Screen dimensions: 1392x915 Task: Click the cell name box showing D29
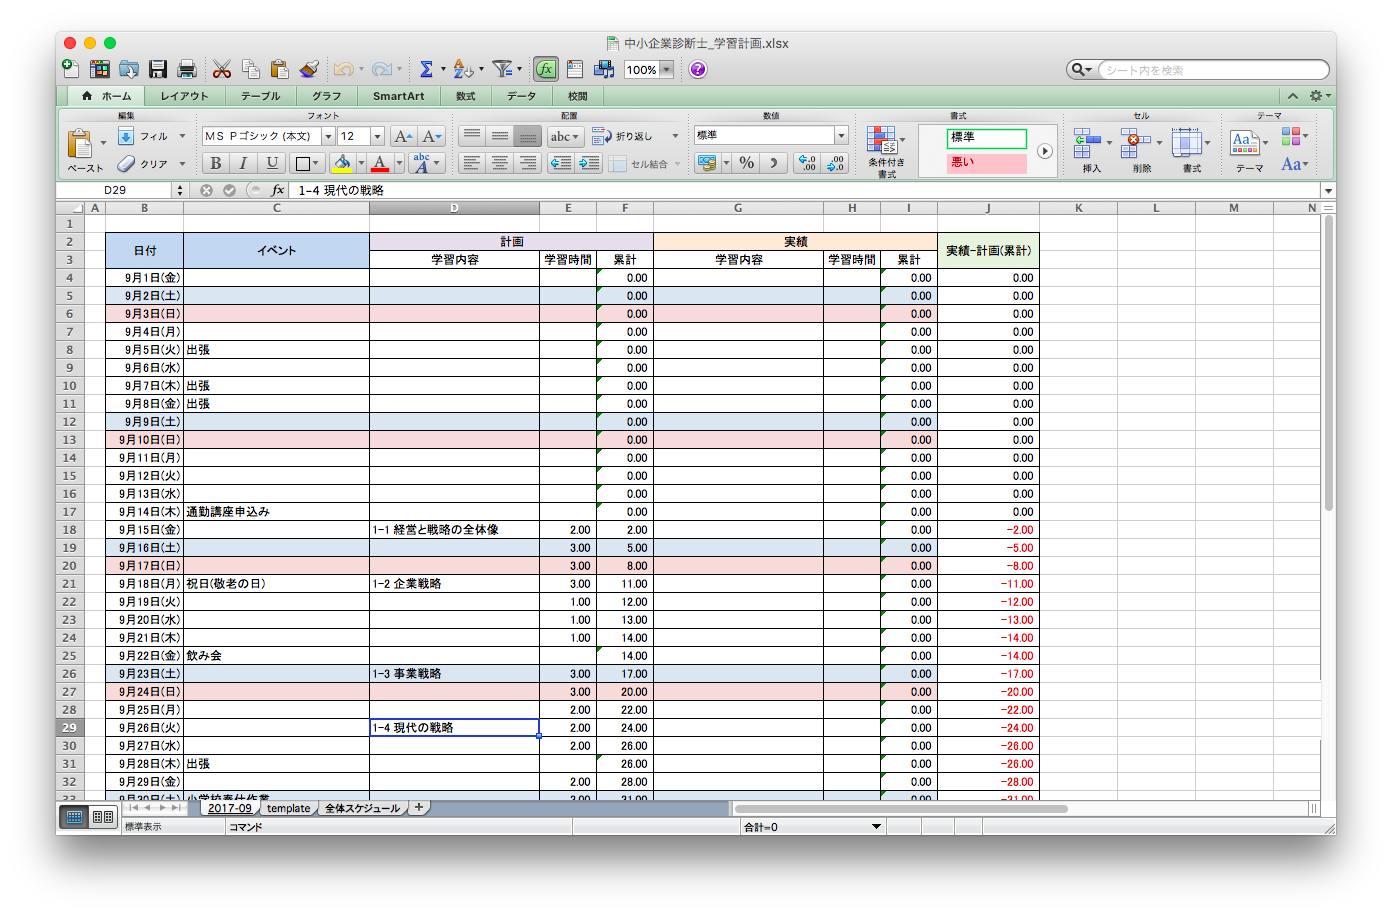(x=115, y=190)
